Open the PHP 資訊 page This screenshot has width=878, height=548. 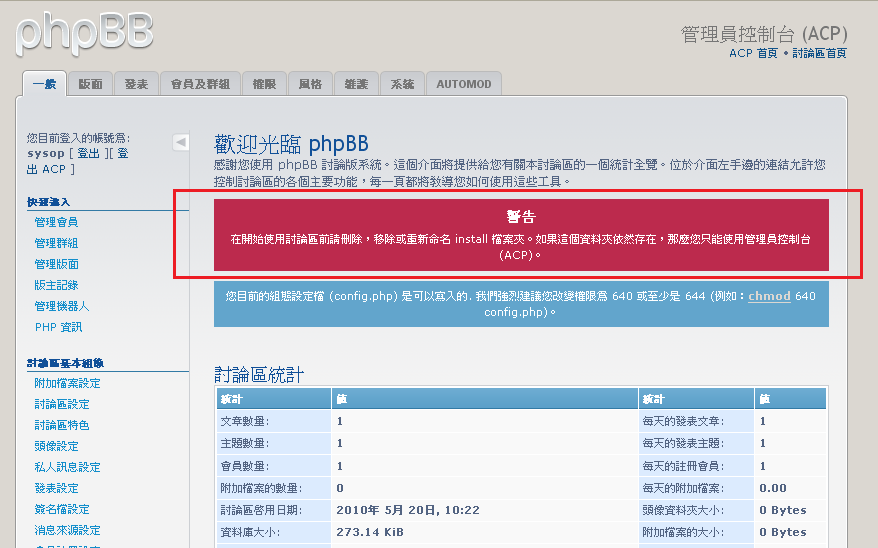(58, 327)
